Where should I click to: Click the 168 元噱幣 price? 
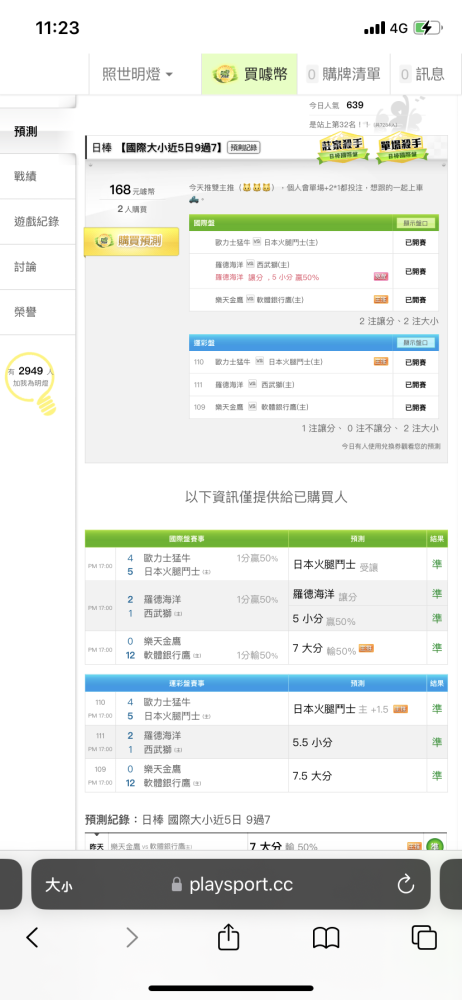click(x=132, y=190)
